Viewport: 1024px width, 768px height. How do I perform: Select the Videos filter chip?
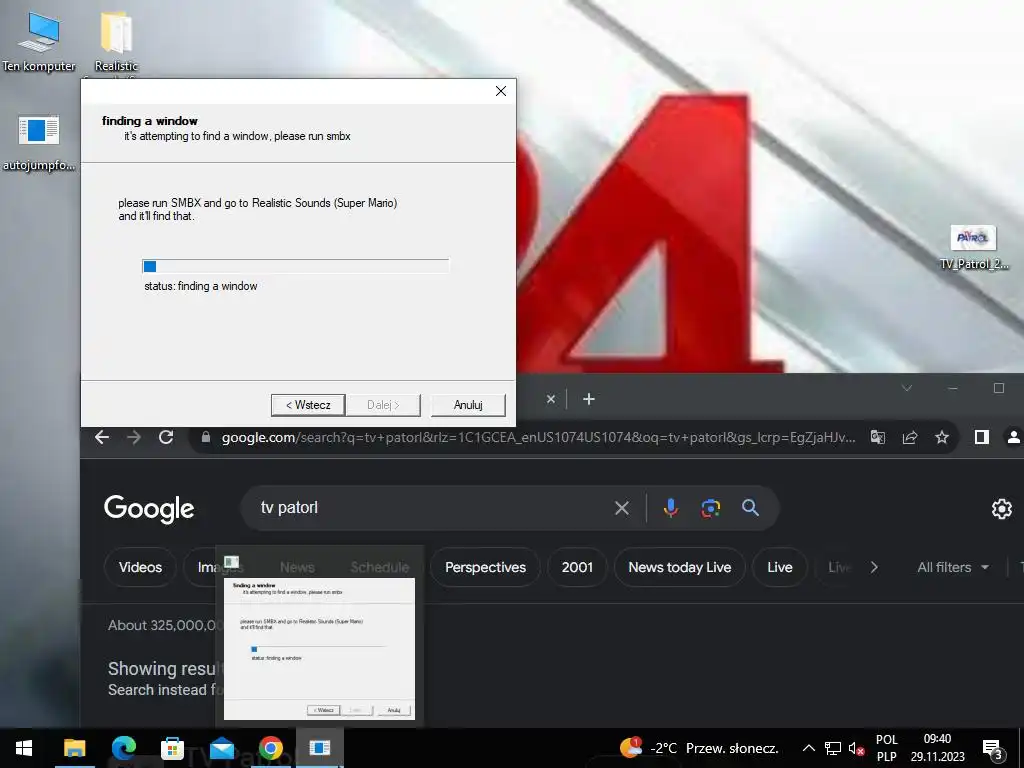pyautogui.click(x=140, y=567)
